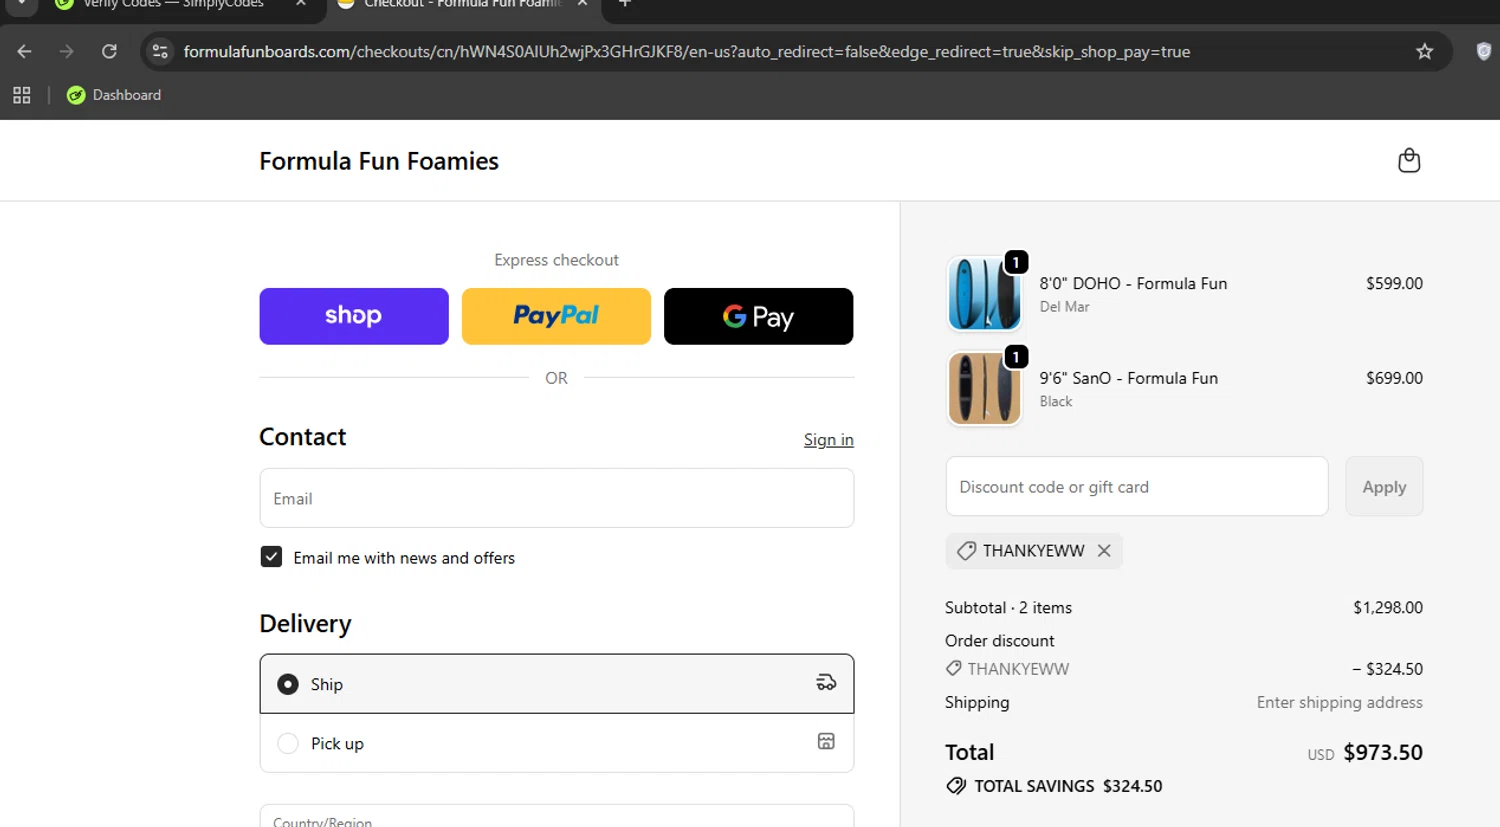This screenshot has width=1500, height=827.
Task: Select the Ship delivery option
Action: [x=556, y=684]
